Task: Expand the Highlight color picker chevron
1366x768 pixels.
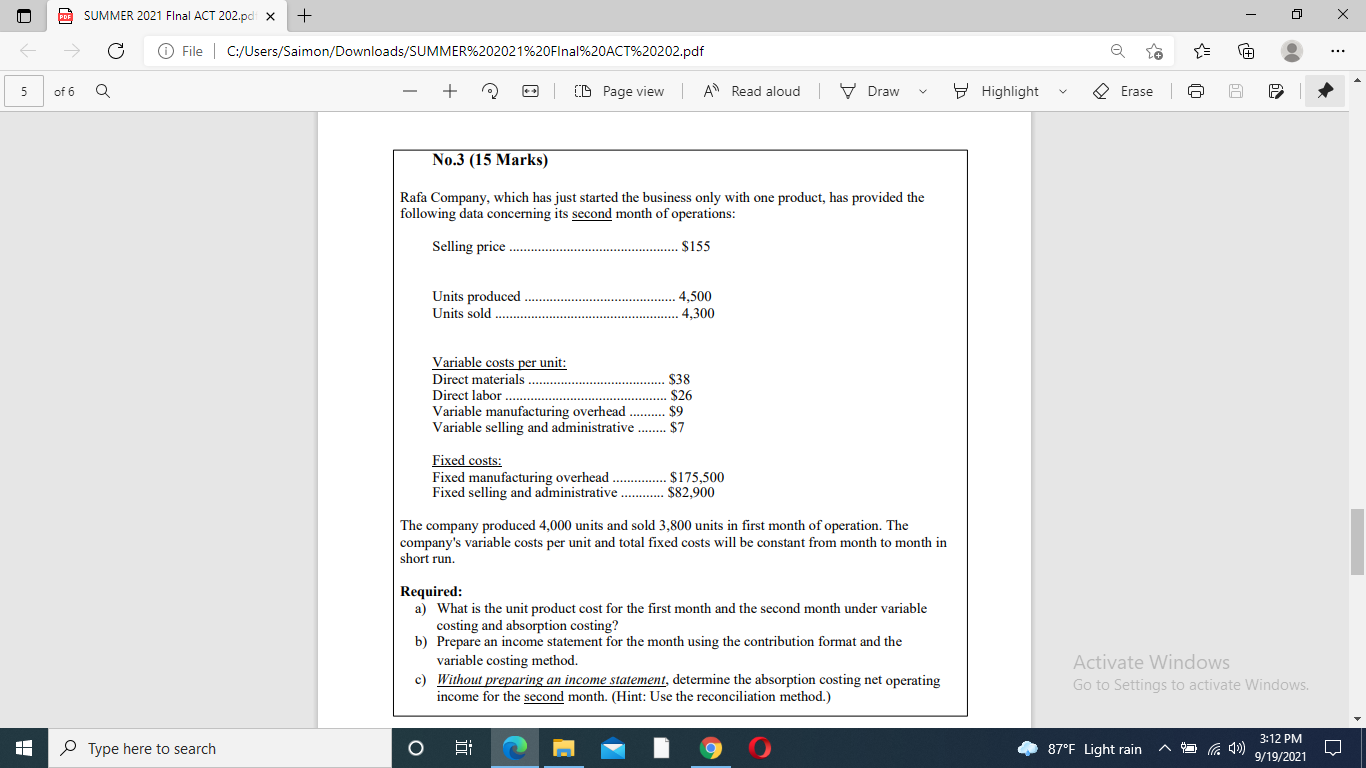Action: (1063, 91)
